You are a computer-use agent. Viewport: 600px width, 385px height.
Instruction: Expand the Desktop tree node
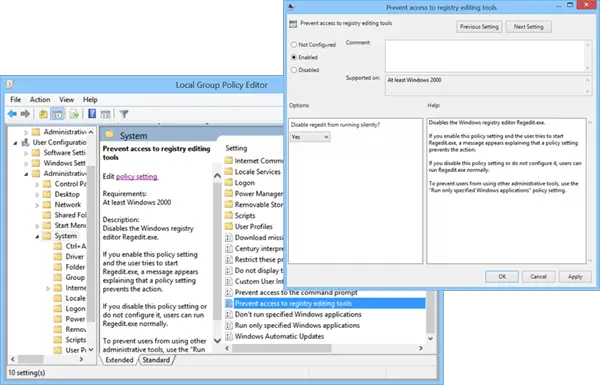37,195
